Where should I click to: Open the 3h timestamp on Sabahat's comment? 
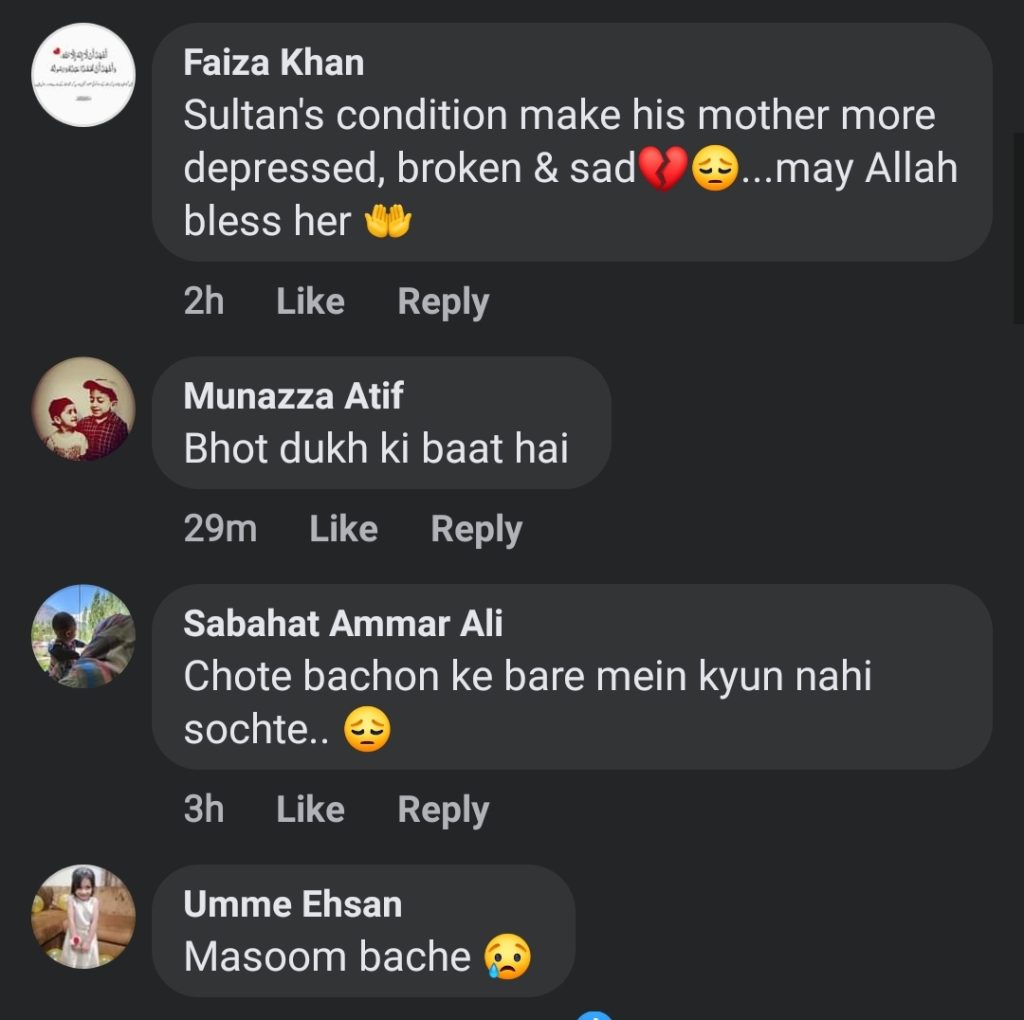point(204,810)
